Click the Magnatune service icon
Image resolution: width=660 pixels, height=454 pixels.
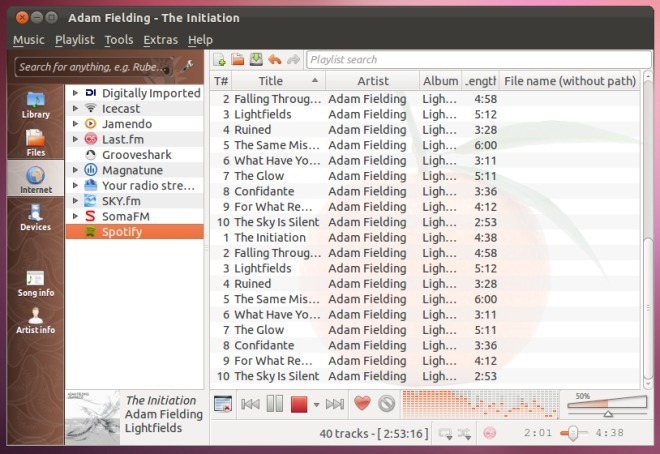(90, 170)
